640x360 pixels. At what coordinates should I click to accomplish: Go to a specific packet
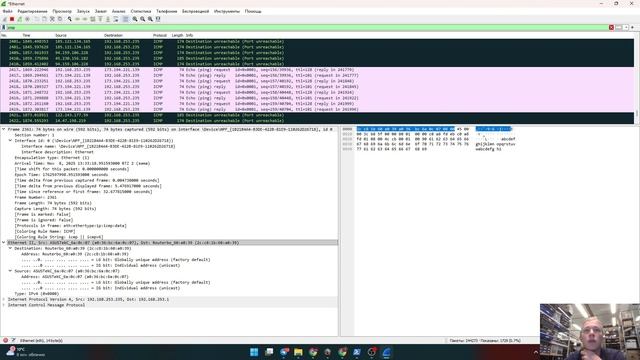point(93,19)
